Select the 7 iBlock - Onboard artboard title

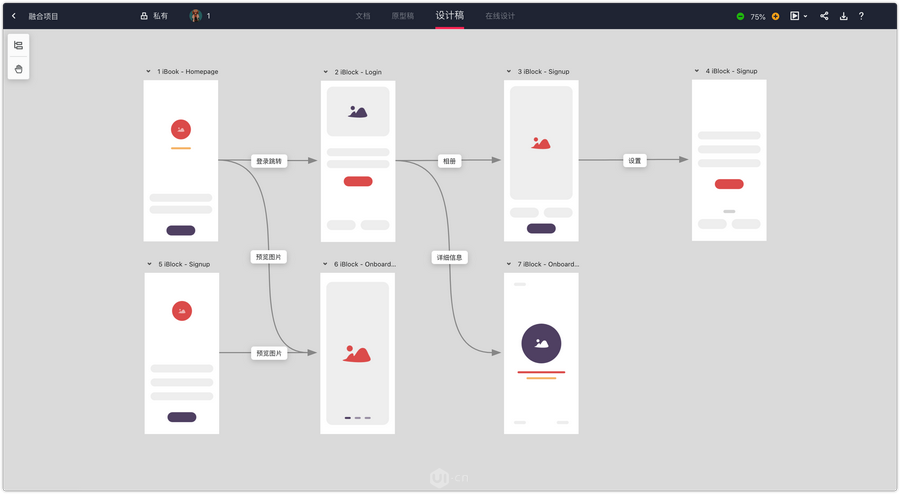tap(548, 264)
